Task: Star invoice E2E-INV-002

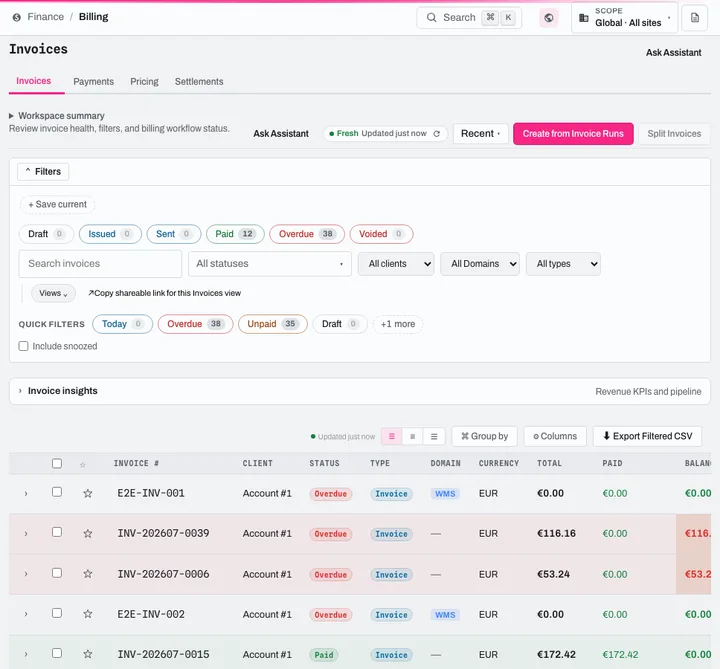Action: pos(88,614)
